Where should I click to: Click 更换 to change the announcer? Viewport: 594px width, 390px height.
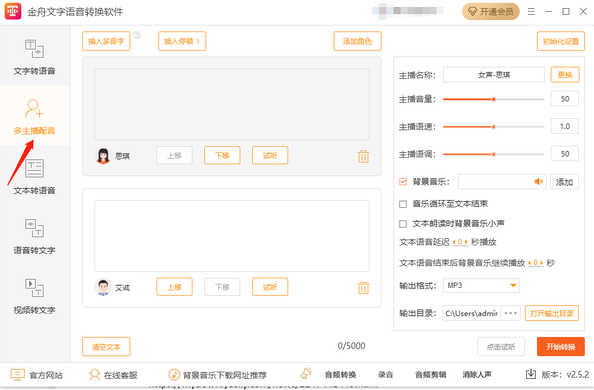point(565,75)
